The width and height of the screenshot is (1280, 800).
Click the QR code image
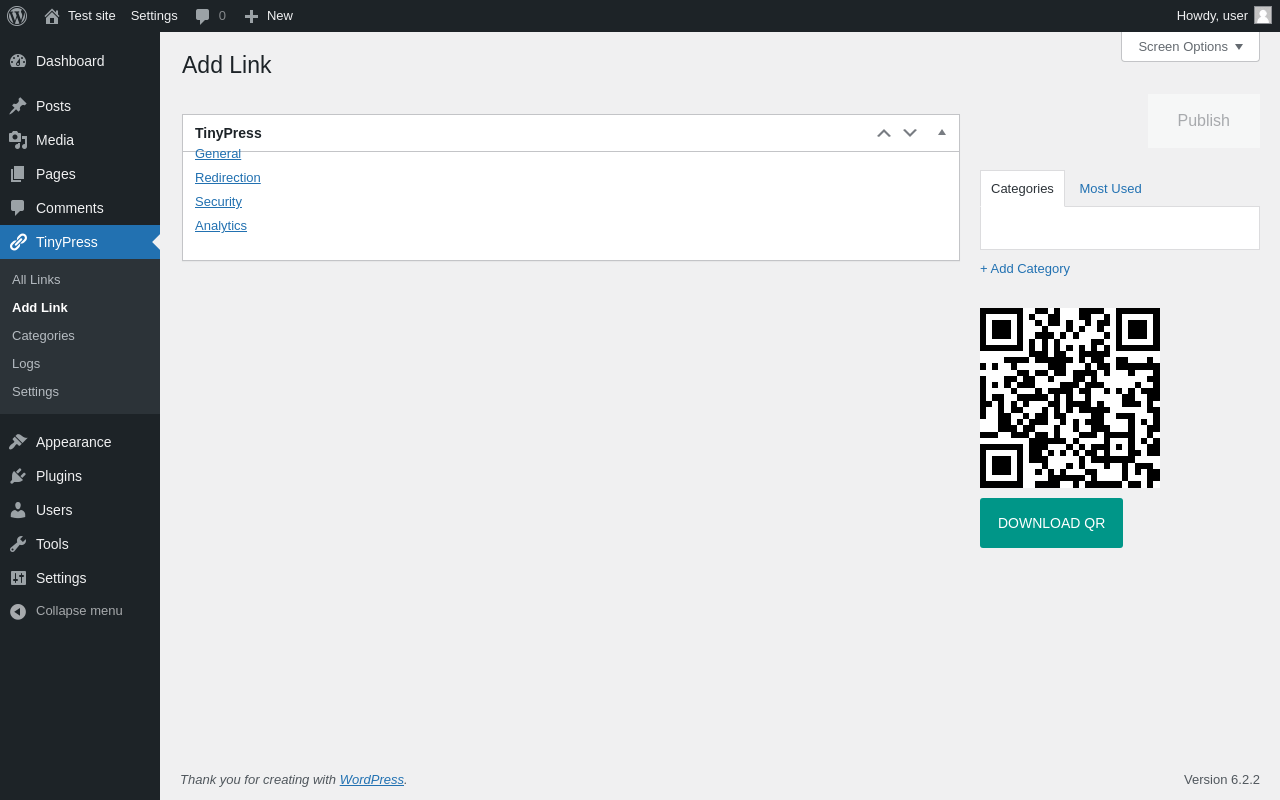pyautogui.click(x=1070, y=398)
